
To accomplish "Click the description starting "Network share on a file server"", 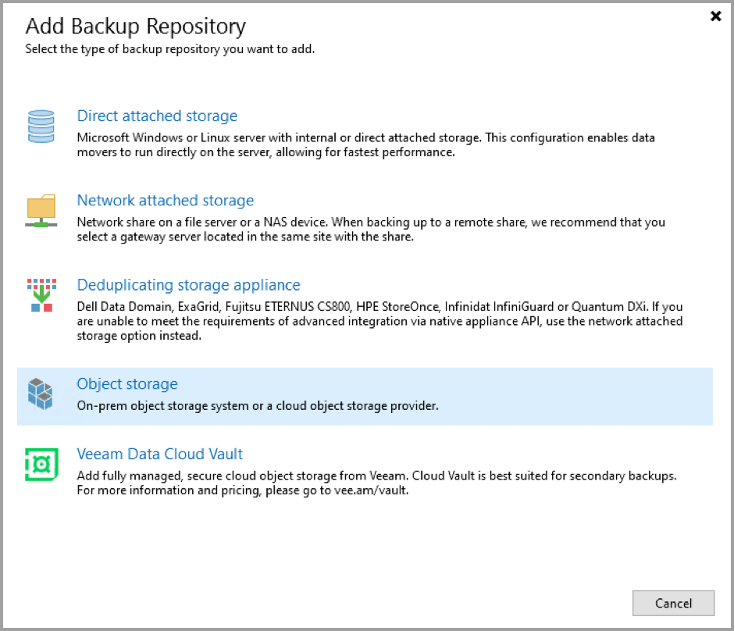I will [x=371, y=229].
